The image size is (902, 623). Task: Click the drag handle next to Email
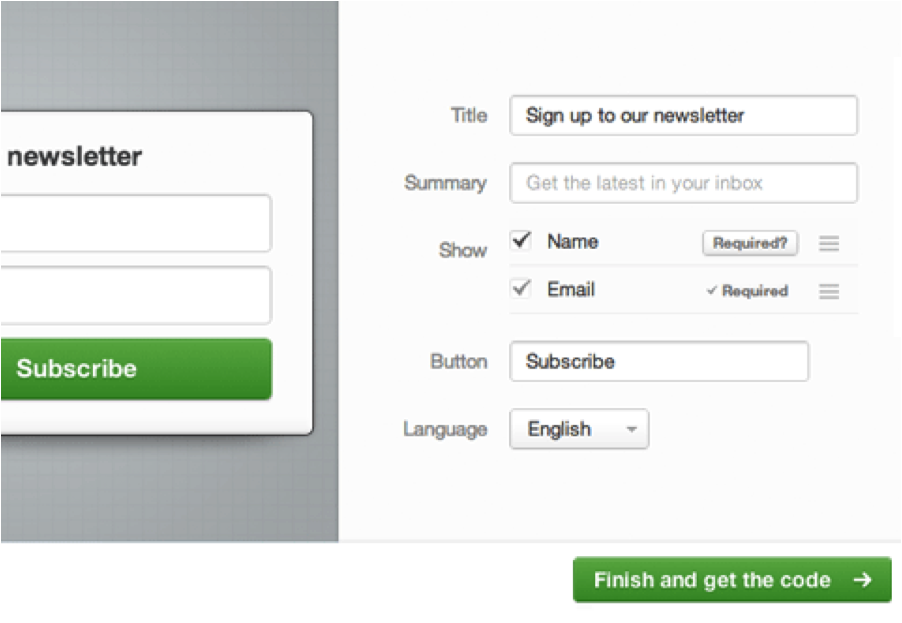pos(830,291)
